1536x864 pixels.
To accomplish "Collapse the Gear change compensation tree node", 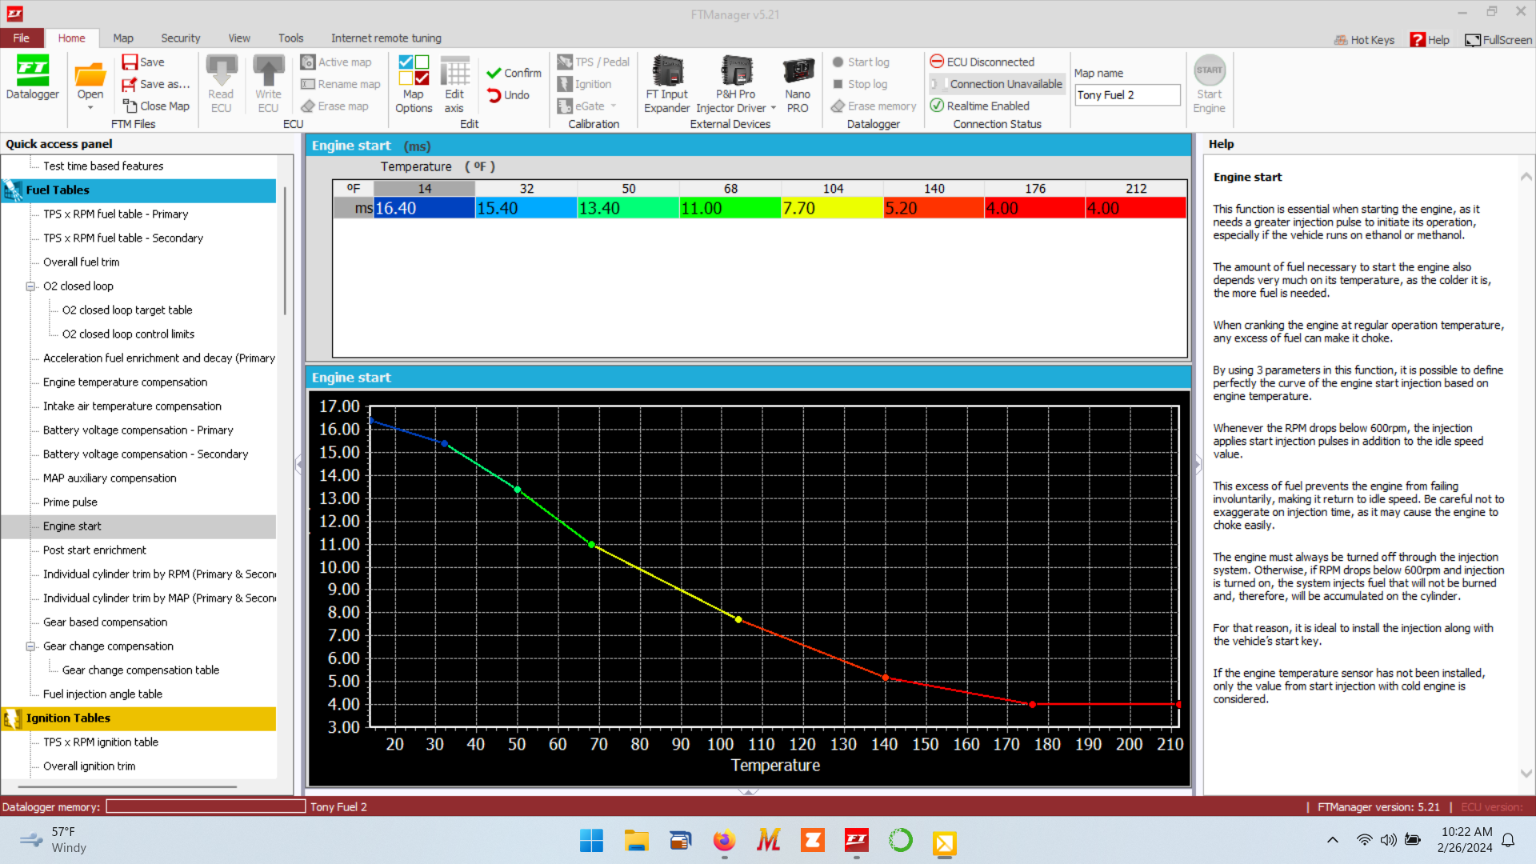I will [x=30, y=646].
